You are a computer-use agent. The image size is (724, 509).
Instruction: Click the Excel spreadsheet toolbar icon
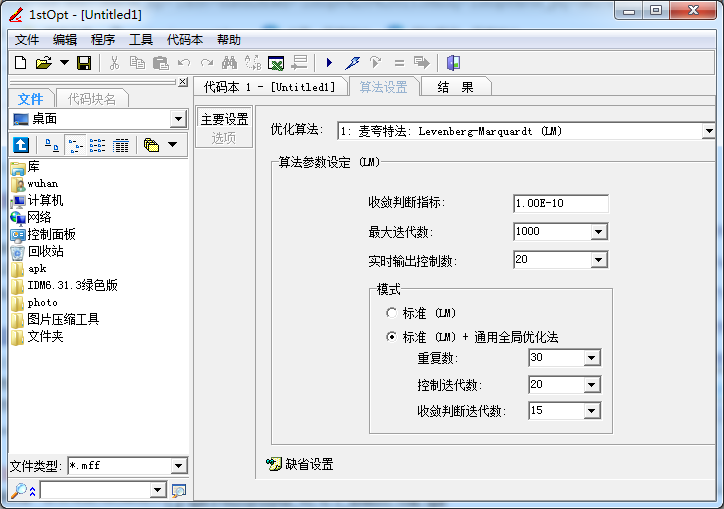276,62
